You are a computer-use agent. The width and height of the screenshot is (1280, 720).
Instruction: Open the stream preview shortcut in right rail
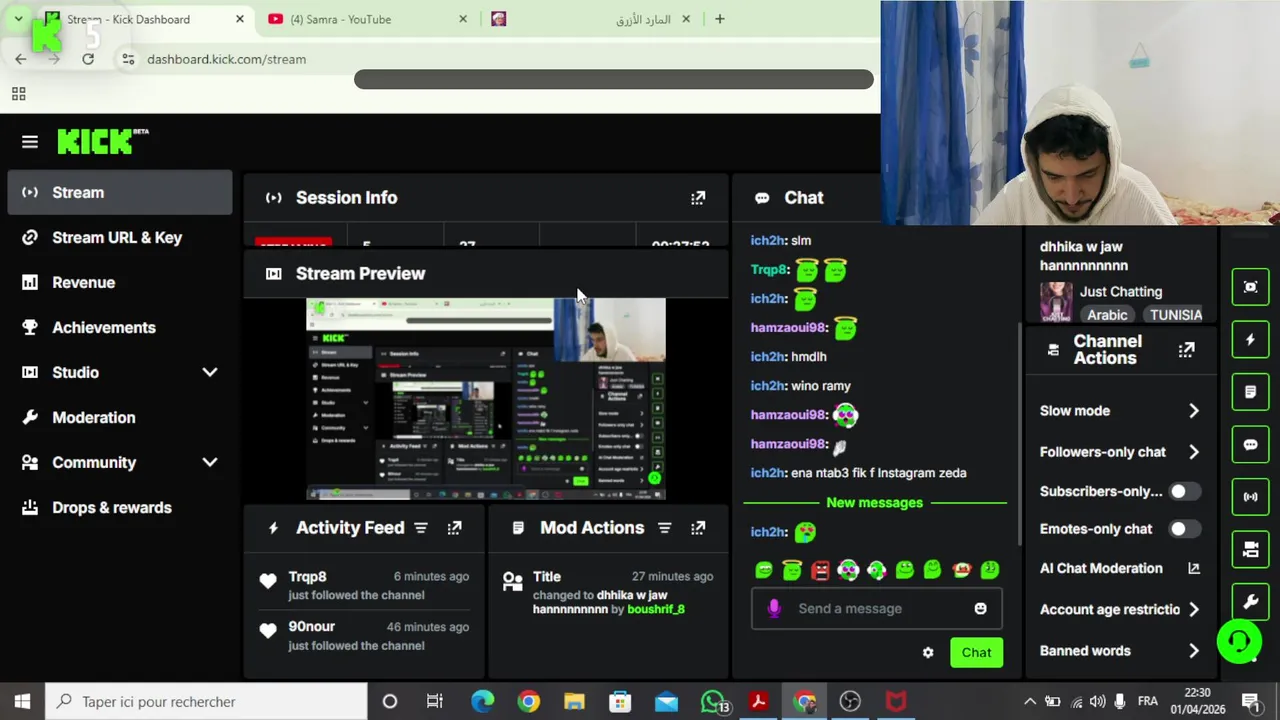point(1250,287)
